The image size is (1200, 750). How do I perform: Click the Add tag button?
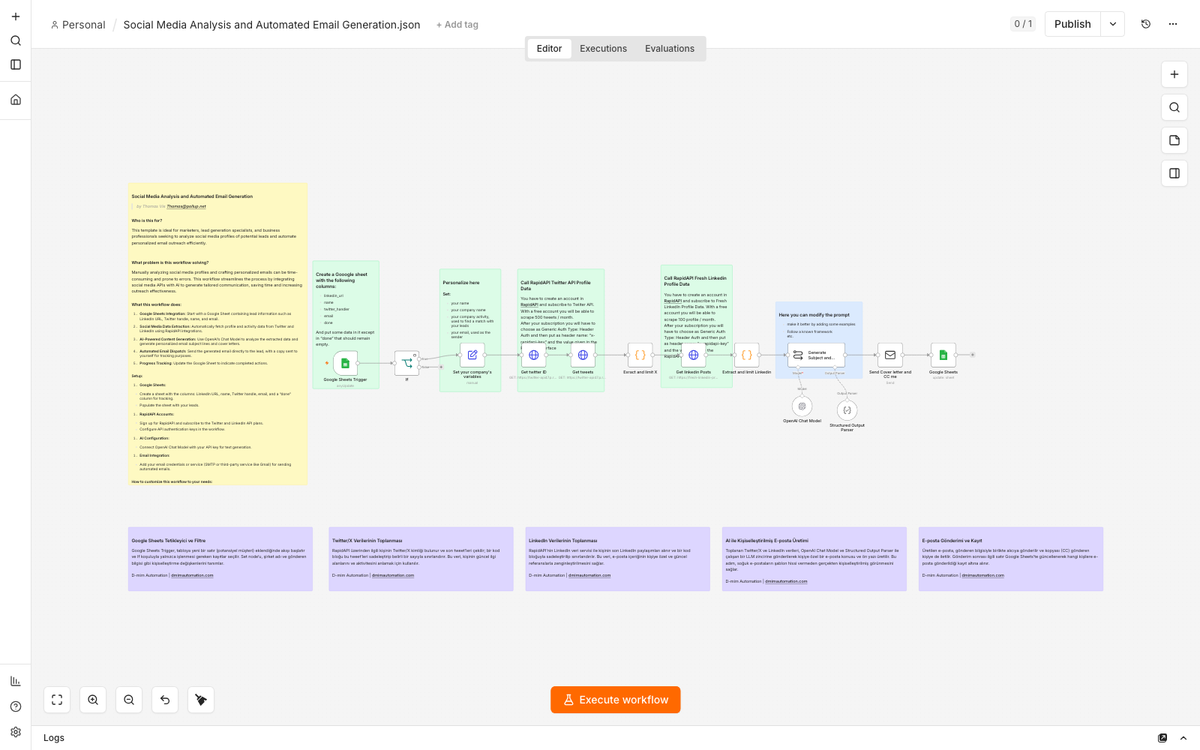457,24
